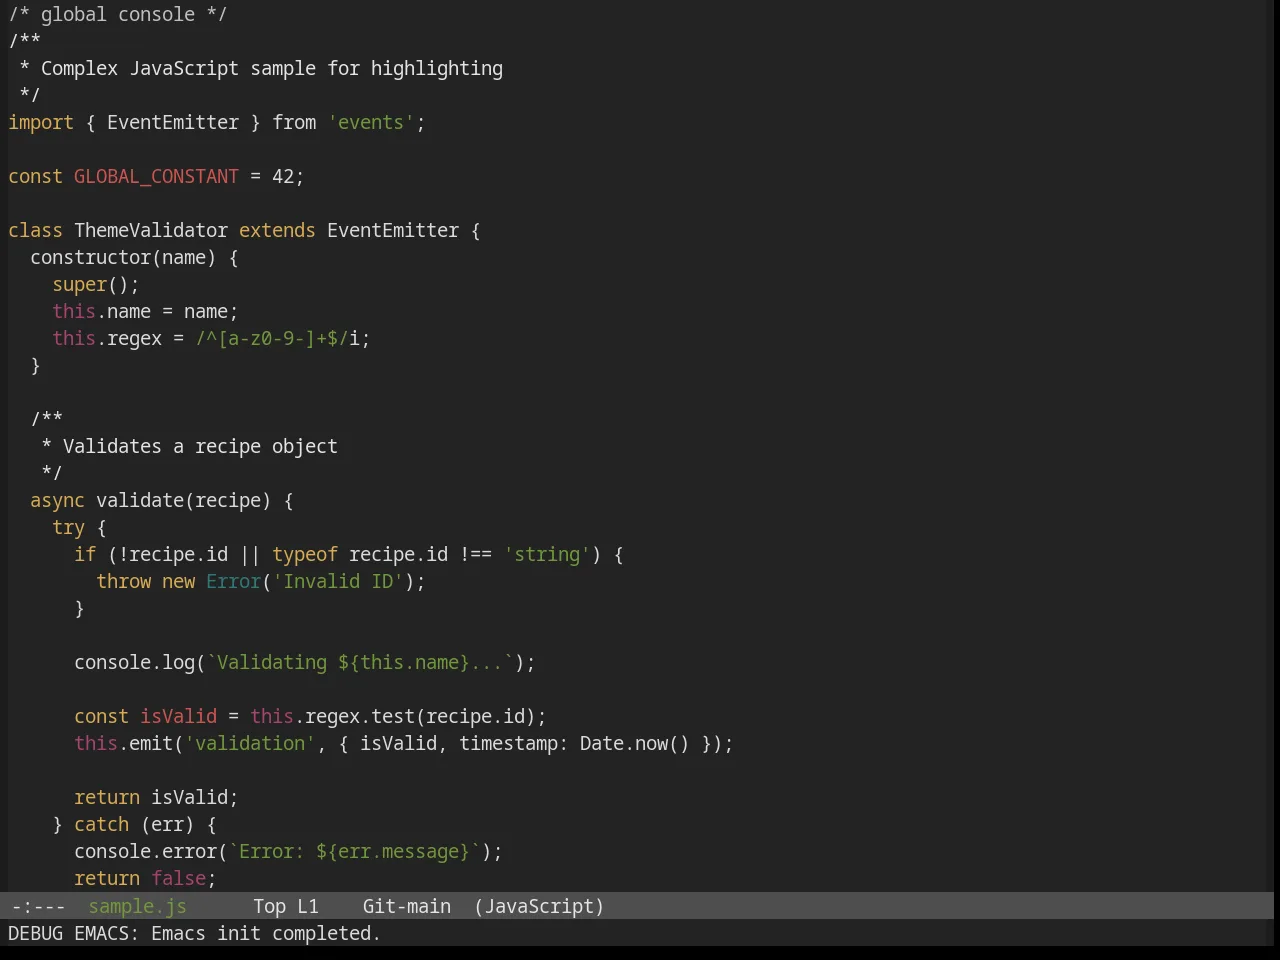Click the timestamp key in emit object

tap(509, 744)
